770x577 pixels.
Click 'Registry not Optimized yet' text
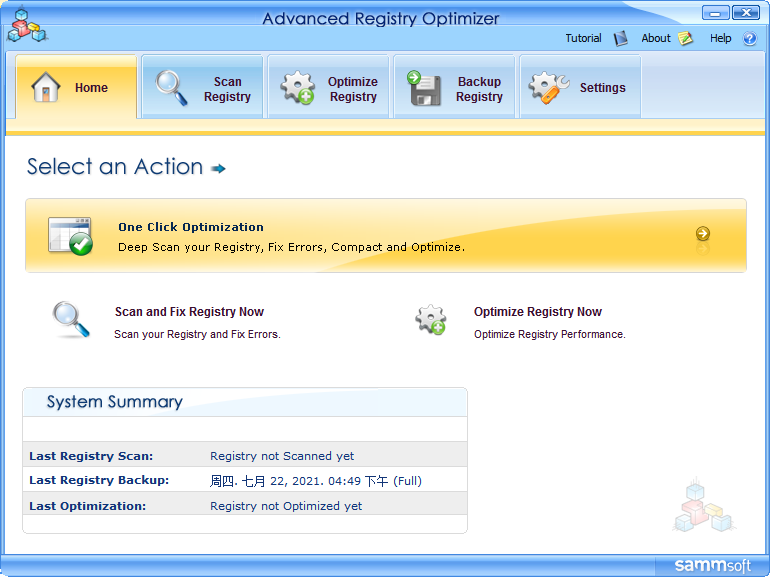tap(286, 506)
